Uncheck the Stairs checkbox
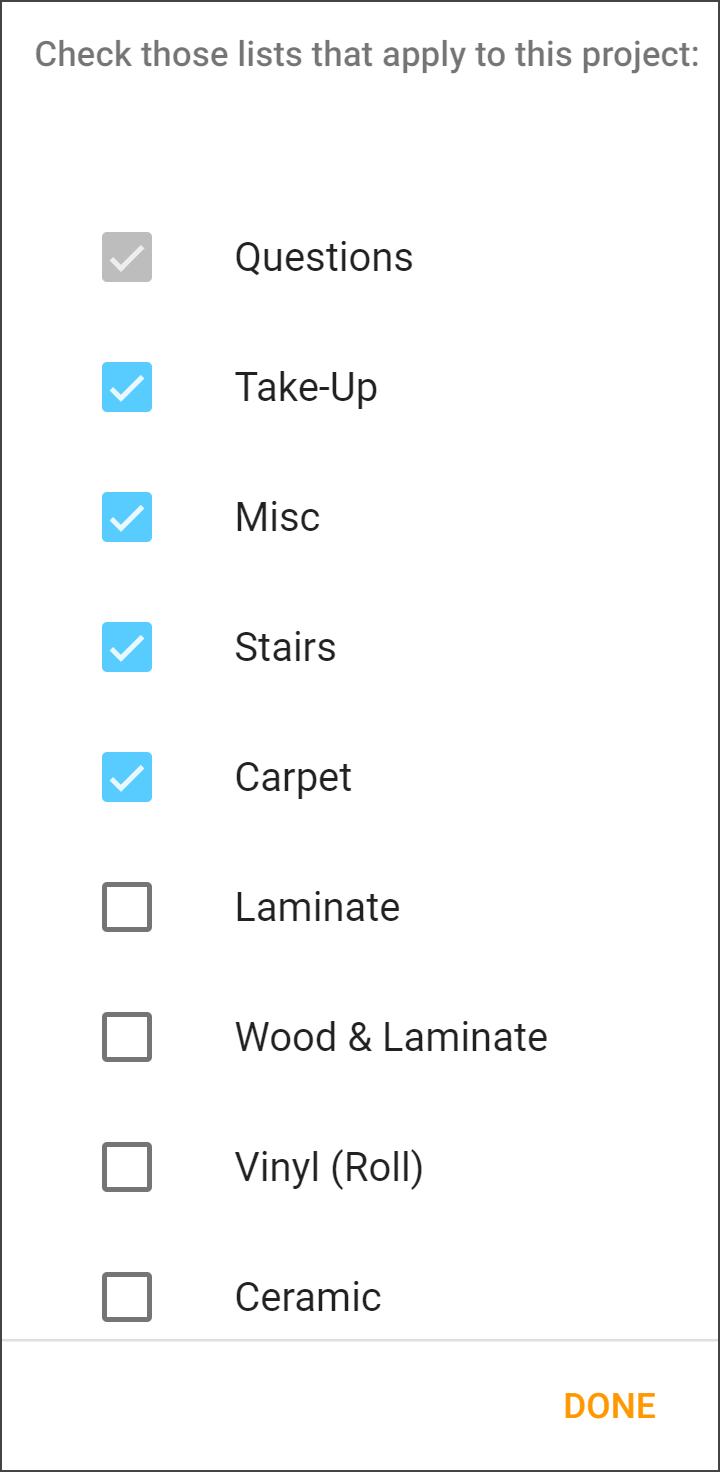Viewport: 720px width, 1472px height. (x=126, y=647)
